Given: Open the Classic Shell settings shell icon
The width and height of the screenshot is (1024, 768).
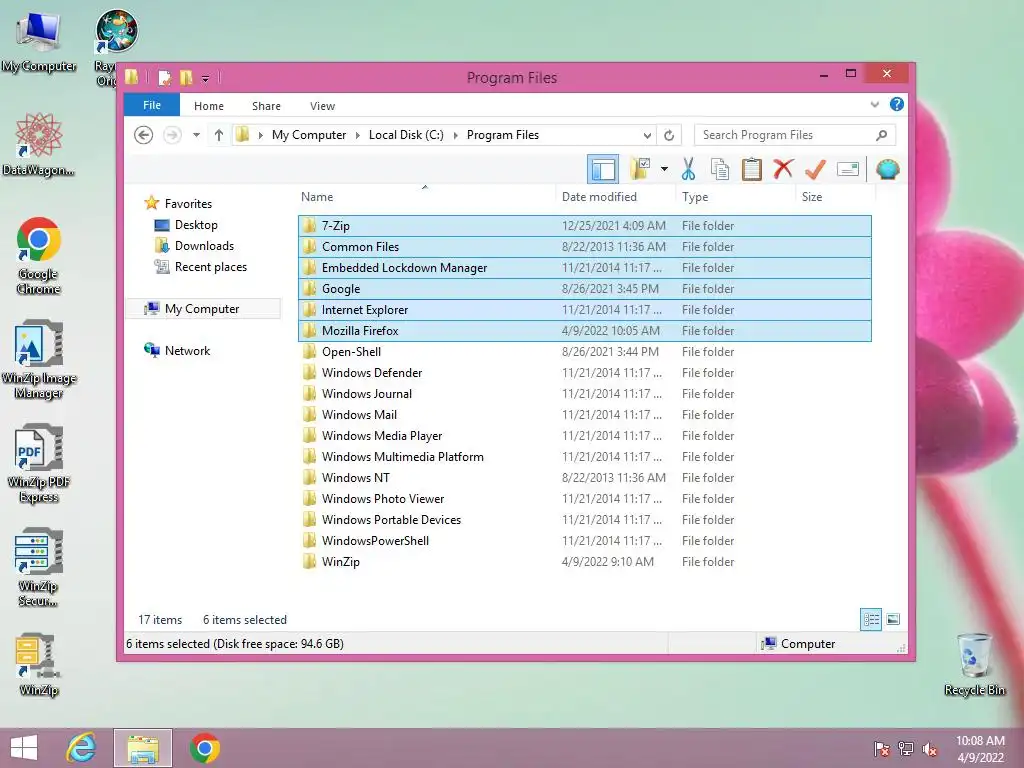Looking at the screenshot, I should 888,169.
